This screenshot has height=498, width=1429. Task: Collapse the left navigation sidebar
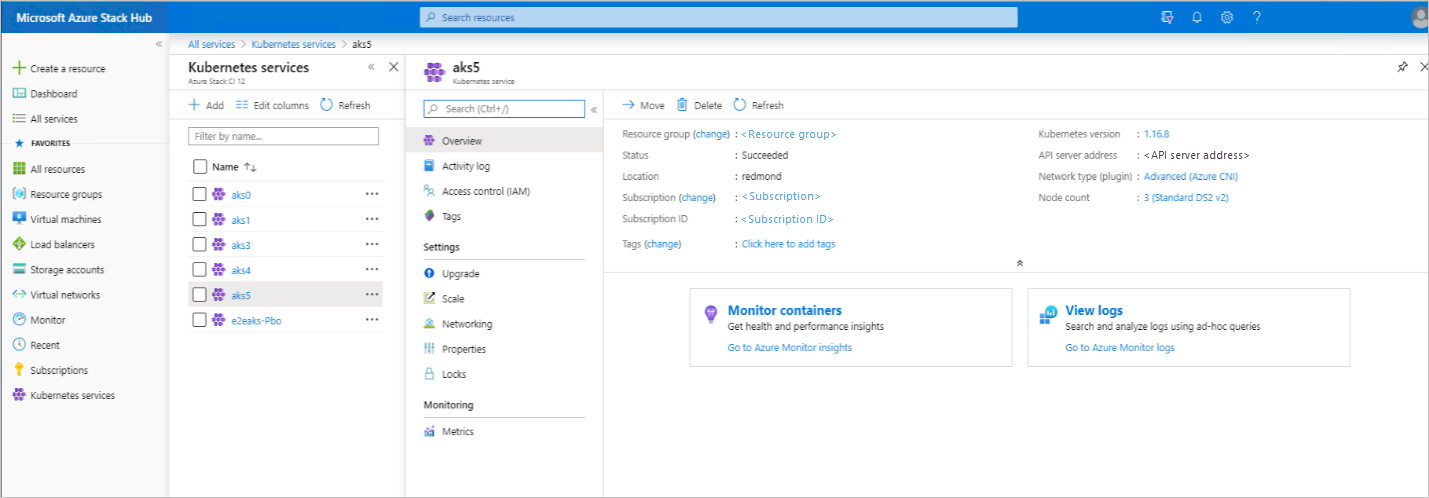[x=158, y=45]
